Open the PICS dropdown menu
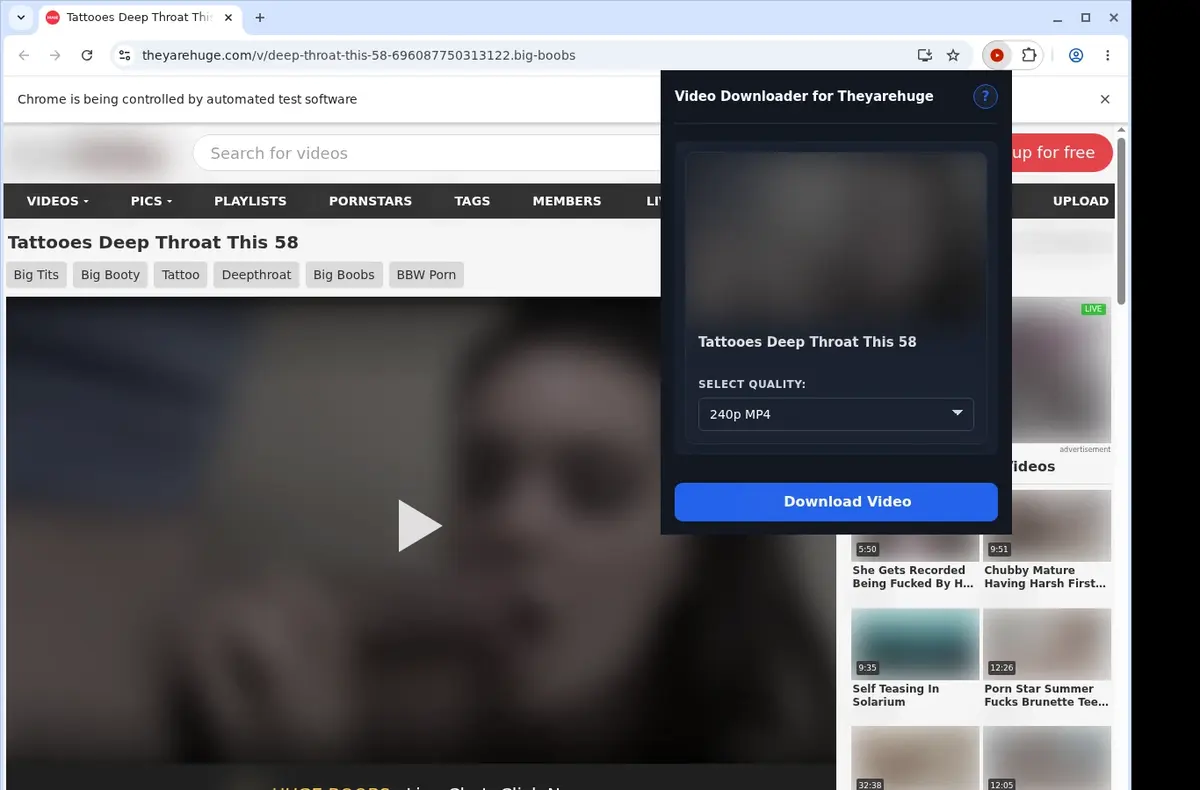The height and width of the screenshot is (790, 1200). click(151, 201)
